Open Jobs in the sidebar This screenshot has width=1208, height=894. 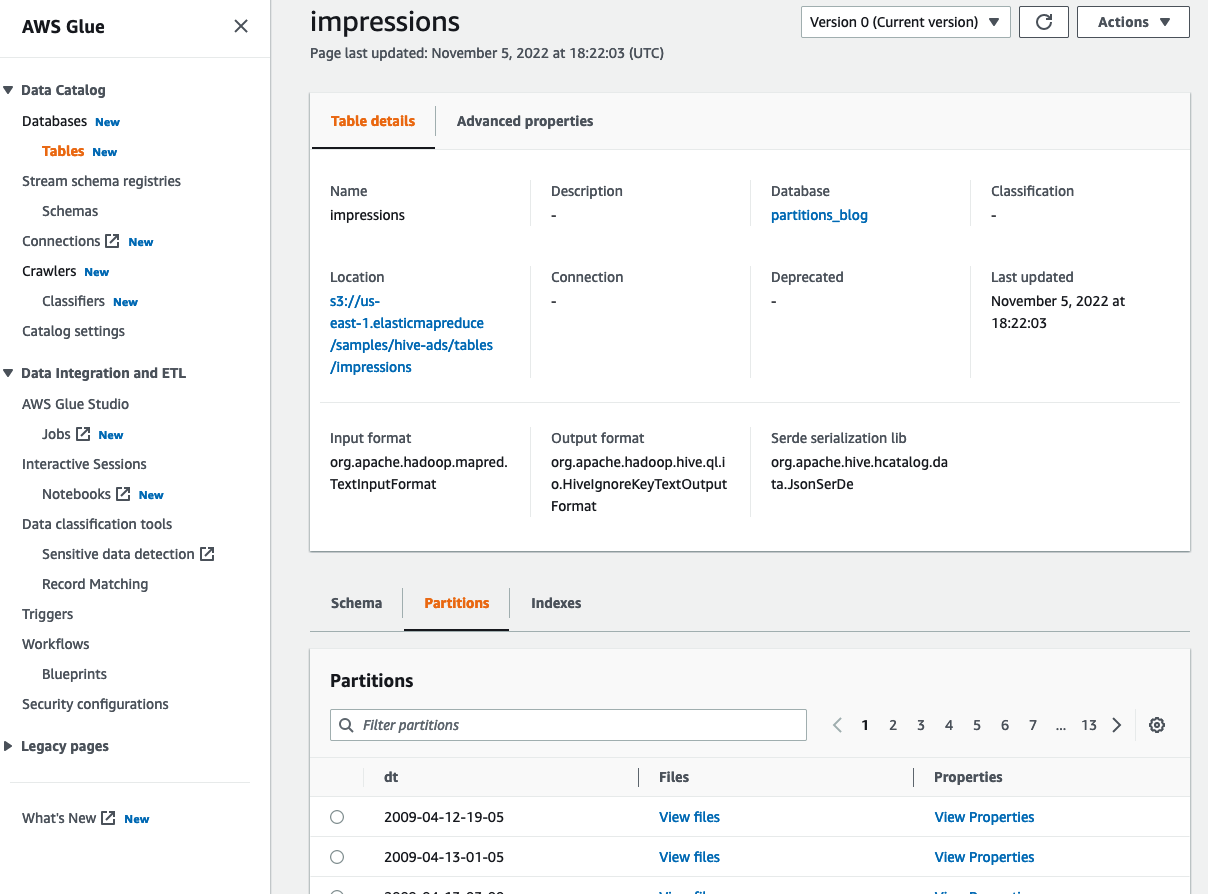click(56, 434)
